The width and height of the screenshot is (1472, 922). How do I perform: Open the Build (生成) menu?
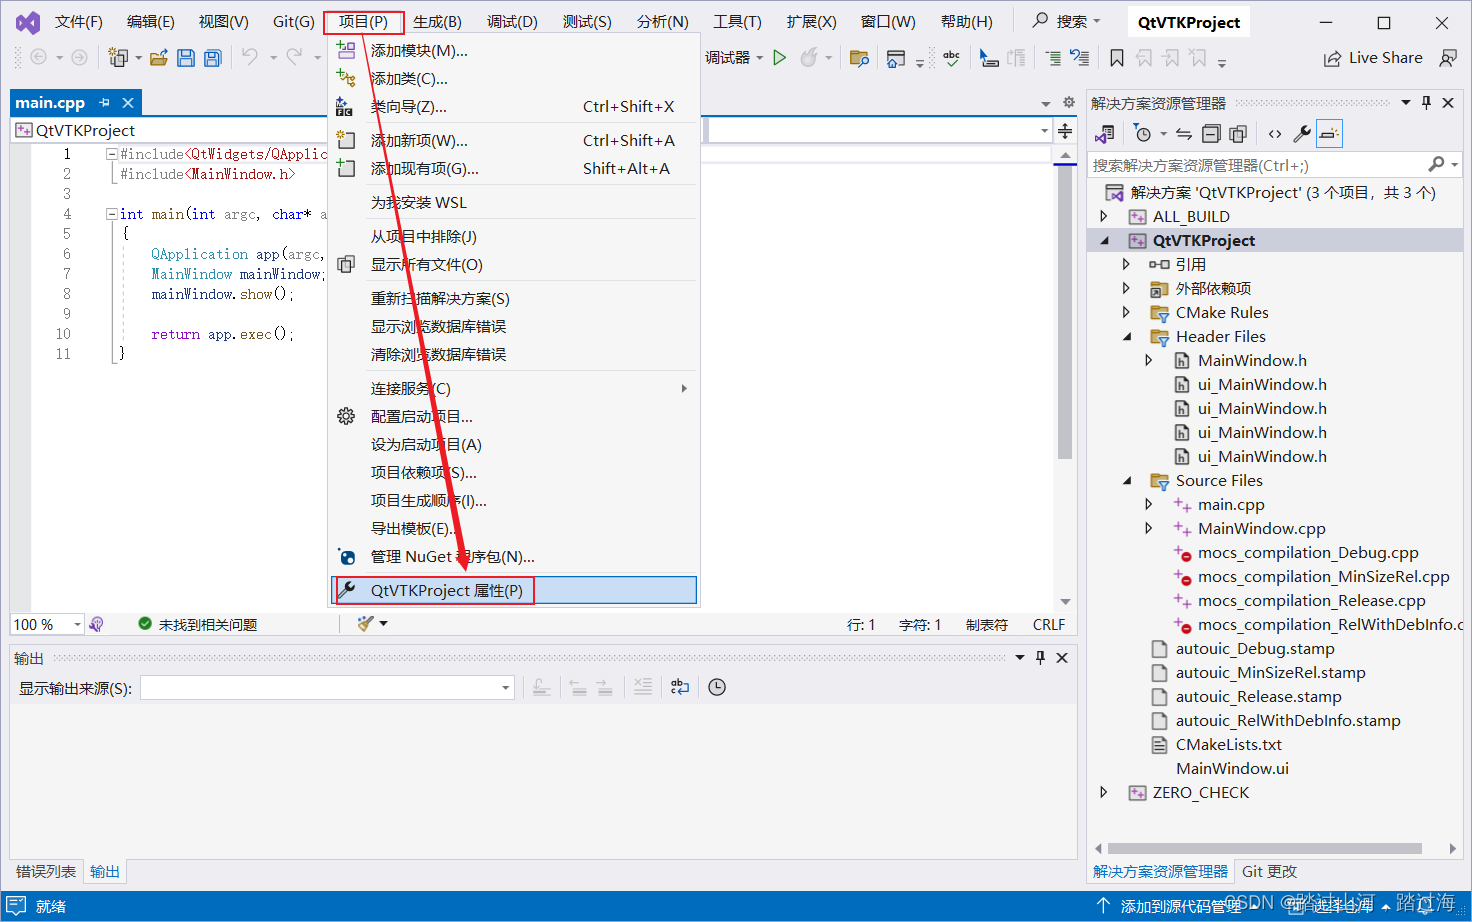tap(437, 22)
